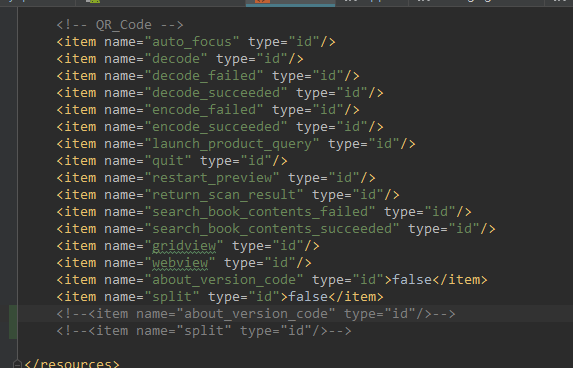Click the encode_failed name value
The height and width of the screenshot is (368, 573).
(204, 110)
